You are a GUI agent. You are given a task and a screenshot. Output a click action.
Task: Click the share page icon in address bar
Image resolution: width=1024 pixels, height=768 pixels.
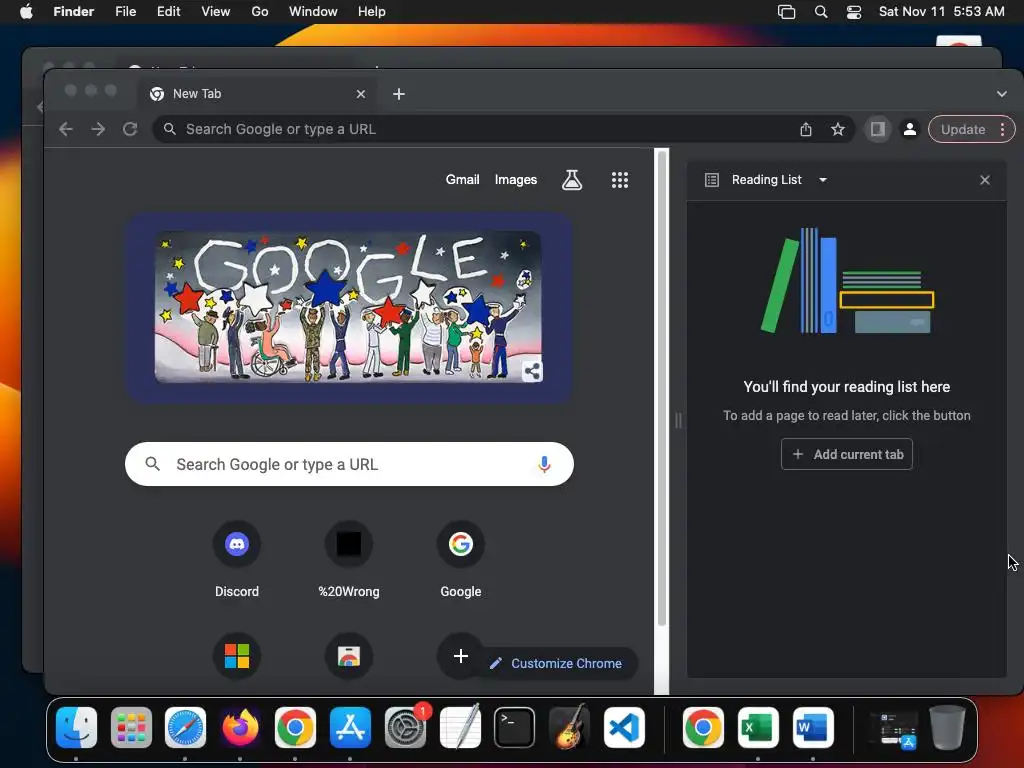(x=806, y=129)
